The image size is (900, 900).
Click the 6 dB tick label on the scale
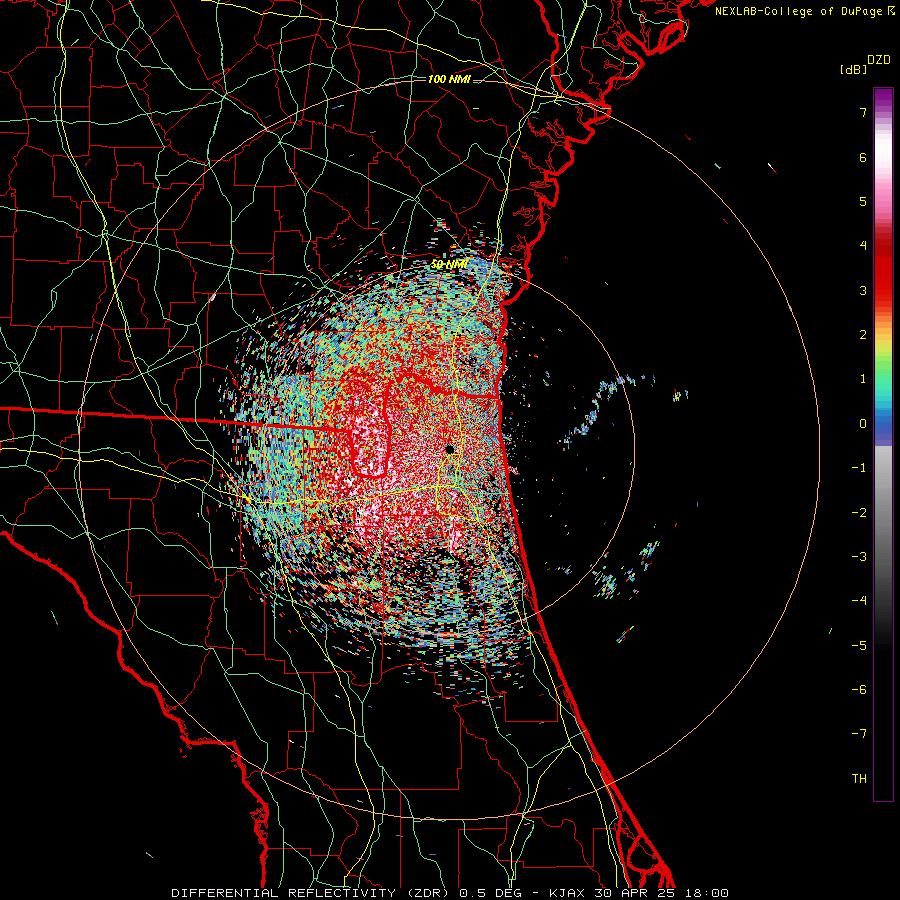click(x=863, y=157)
